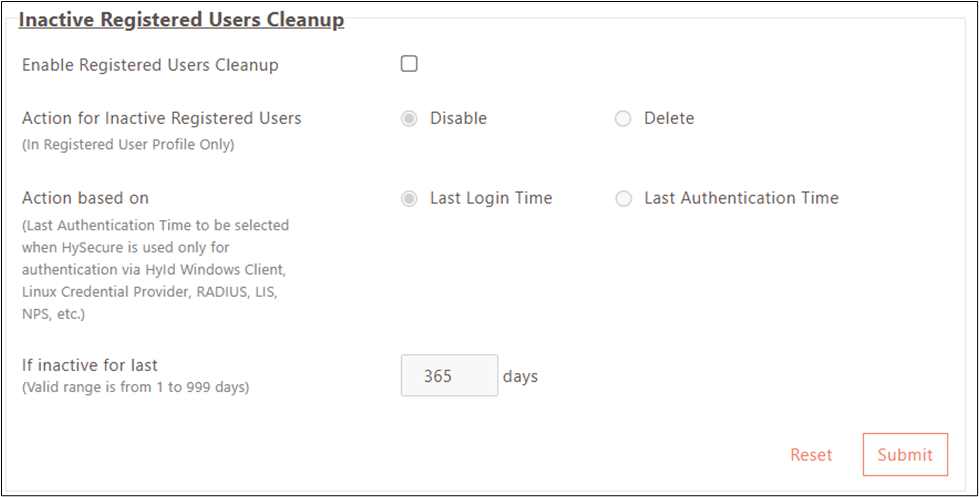The height and width of the screenshot is (497, 979).
Task: Click the Enable Registered Users Cleanup label
Action: pyautogui.click(x=150, y=66)
